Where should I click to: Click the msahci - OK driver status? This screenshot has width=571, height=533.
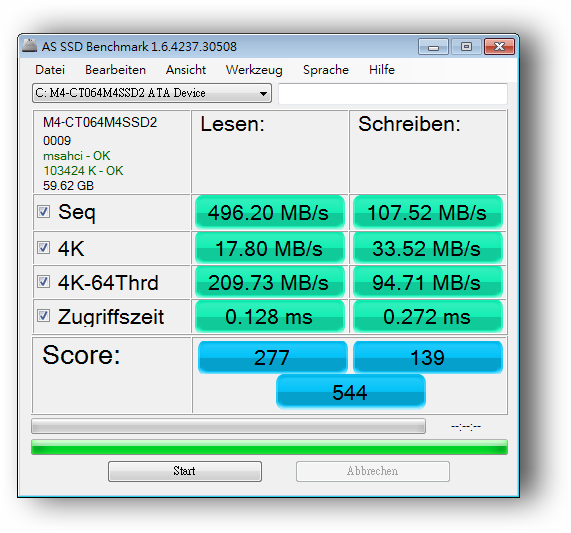pos(76,156)
